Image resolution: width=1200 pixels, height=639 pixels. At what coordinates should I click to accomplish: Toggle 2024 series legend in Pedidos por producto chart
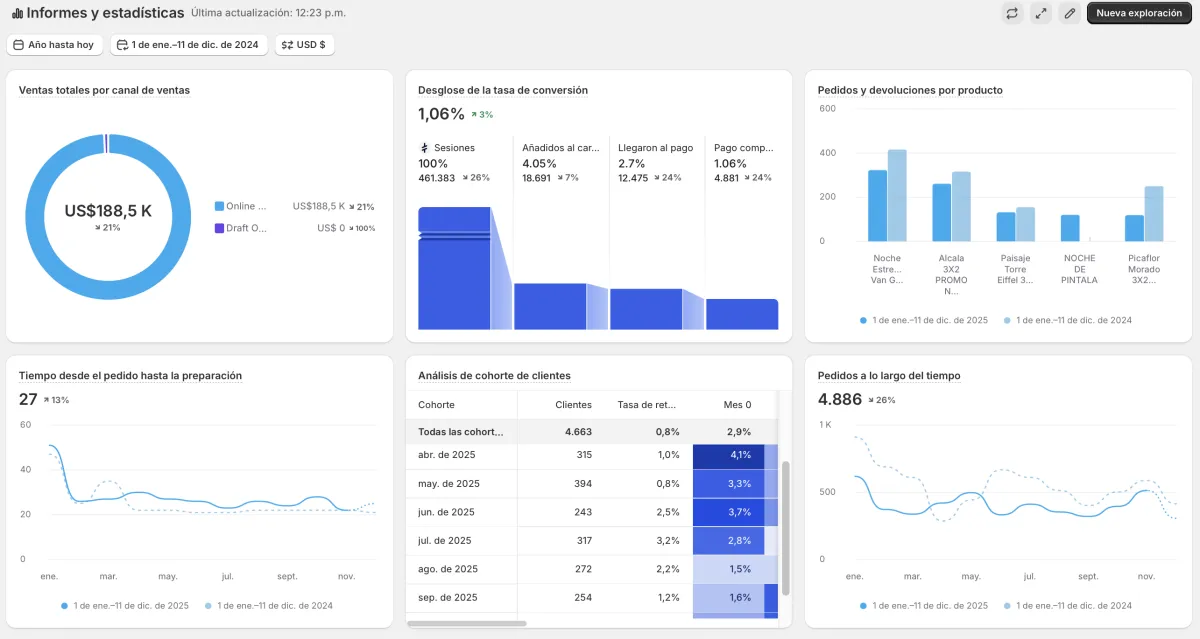[1068, 320]
